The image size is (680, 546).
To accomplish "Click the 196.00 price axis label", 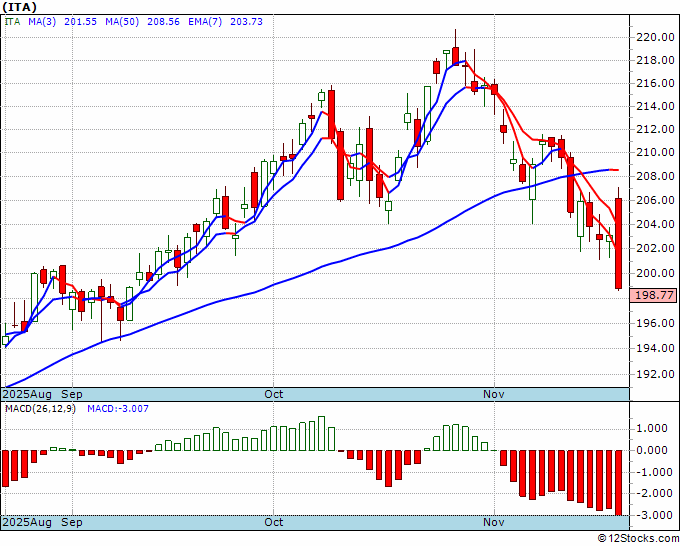I will point(655,323).
